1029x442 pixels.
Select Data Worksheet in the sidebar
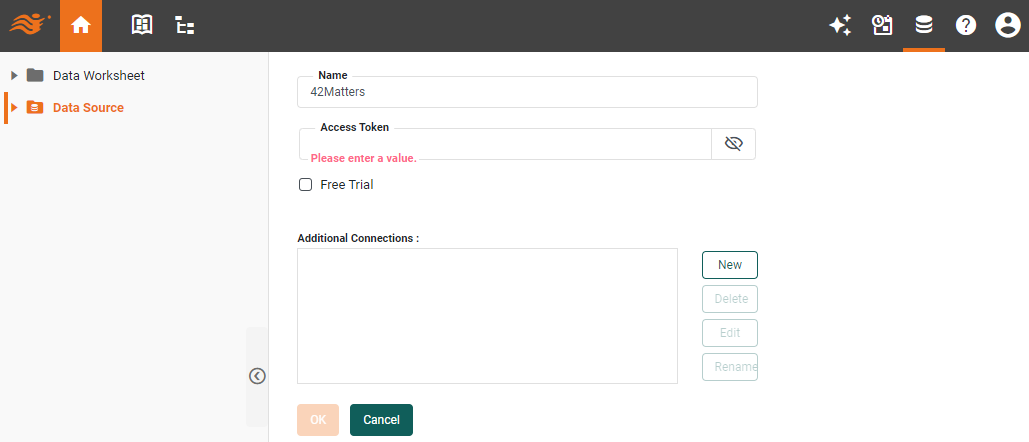98,75
